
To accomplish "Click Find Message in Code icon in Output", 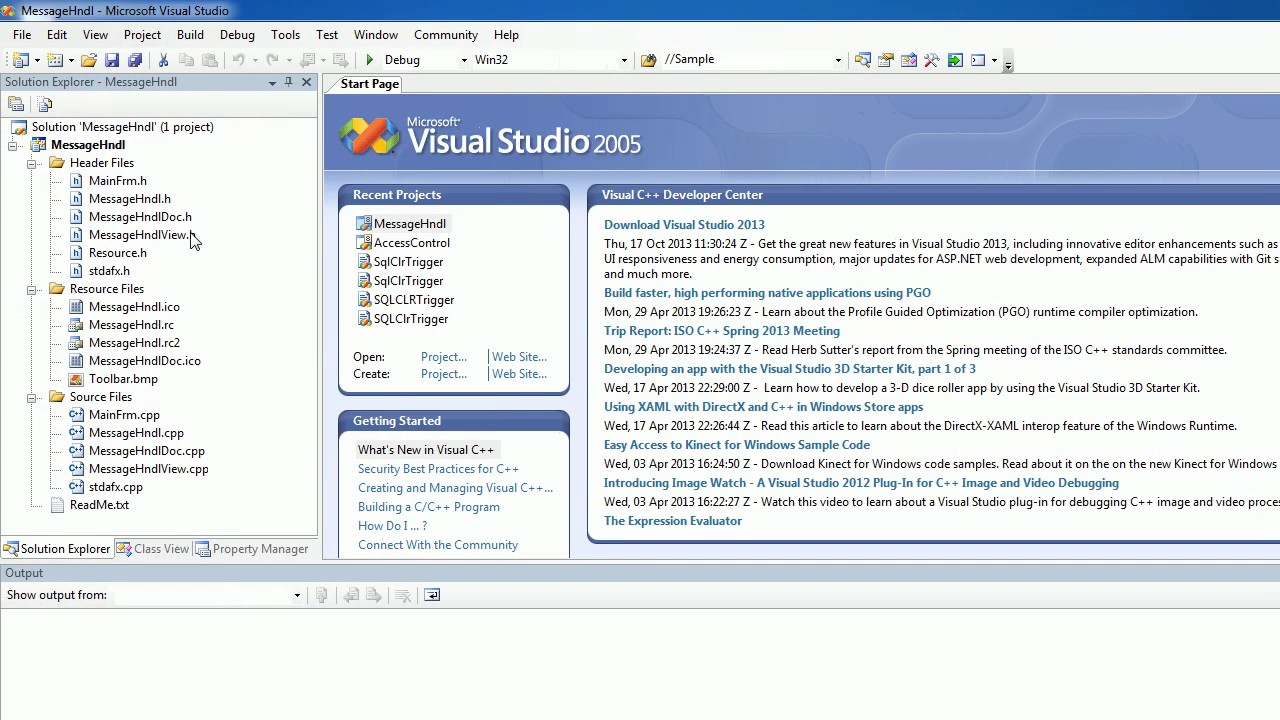I will pyautogui.click(x=321, y=595).
